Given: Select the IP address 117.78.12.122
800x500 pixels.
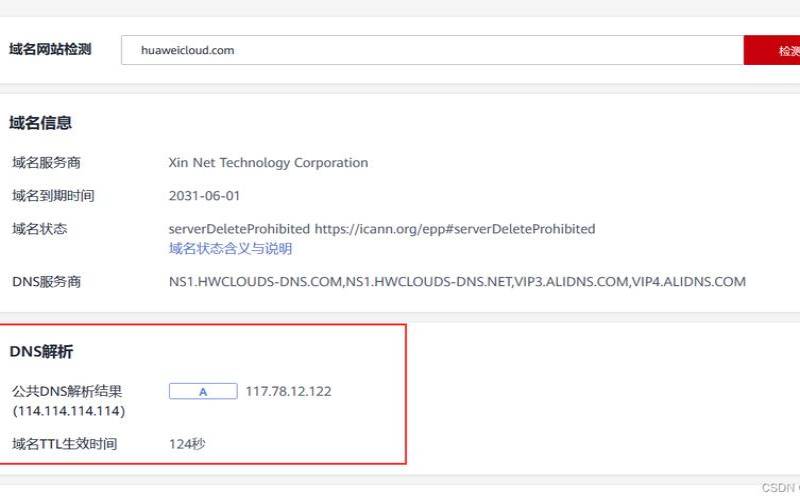Looking at the screenshot, I should click(288, 392).
